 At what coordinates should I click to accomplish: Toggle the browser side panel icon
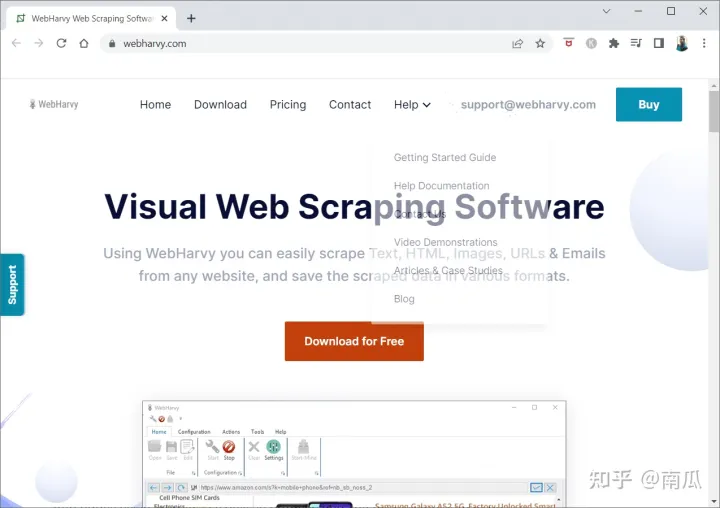(658, 43)
